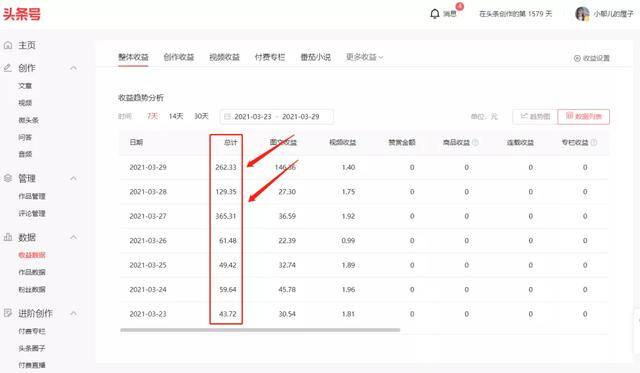This screenshot has width=640, height=373.
Task: Click the 进阶创作 icon in sidebar
Action: click(8, 313)
